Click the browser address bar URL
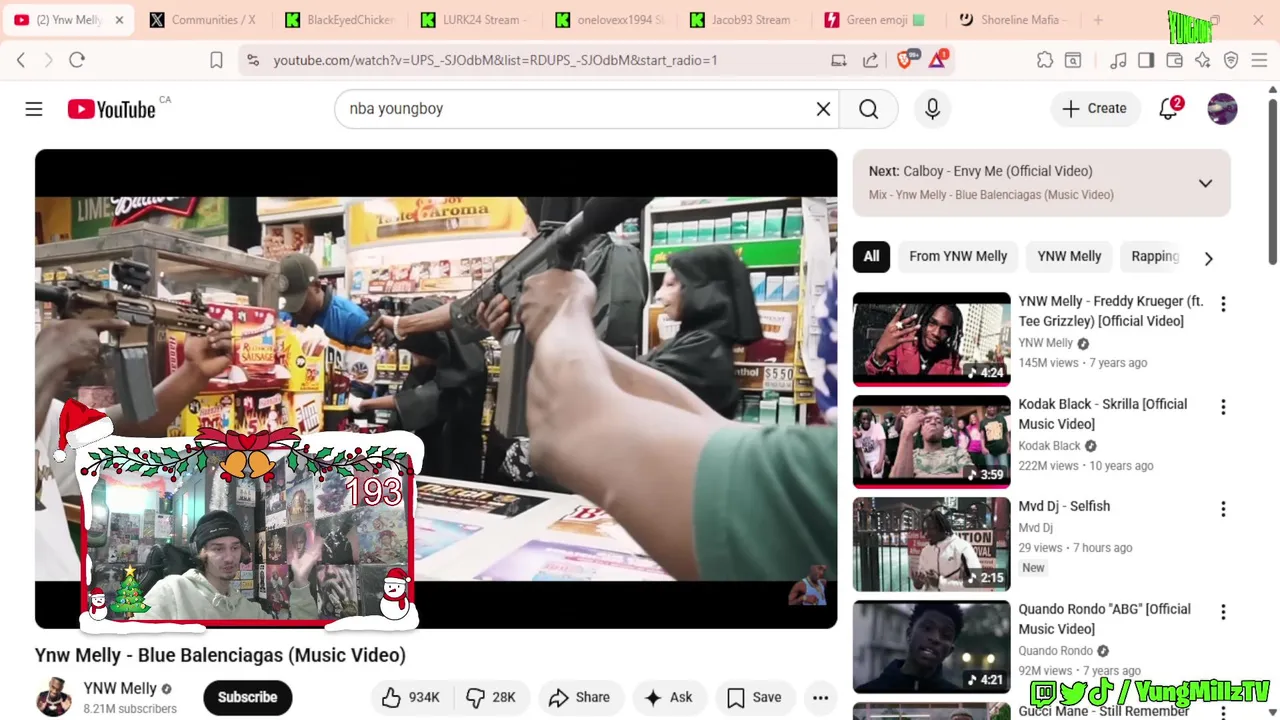This screenshot has height=720, width=1280. click(495, 60)
